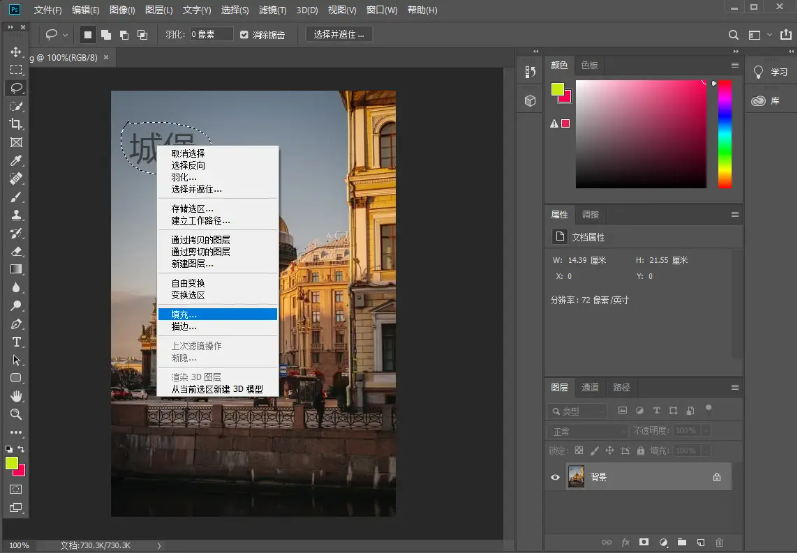797x553 pixels.
Task: Swap foreground and background colors
Action: tap(21, 449)
